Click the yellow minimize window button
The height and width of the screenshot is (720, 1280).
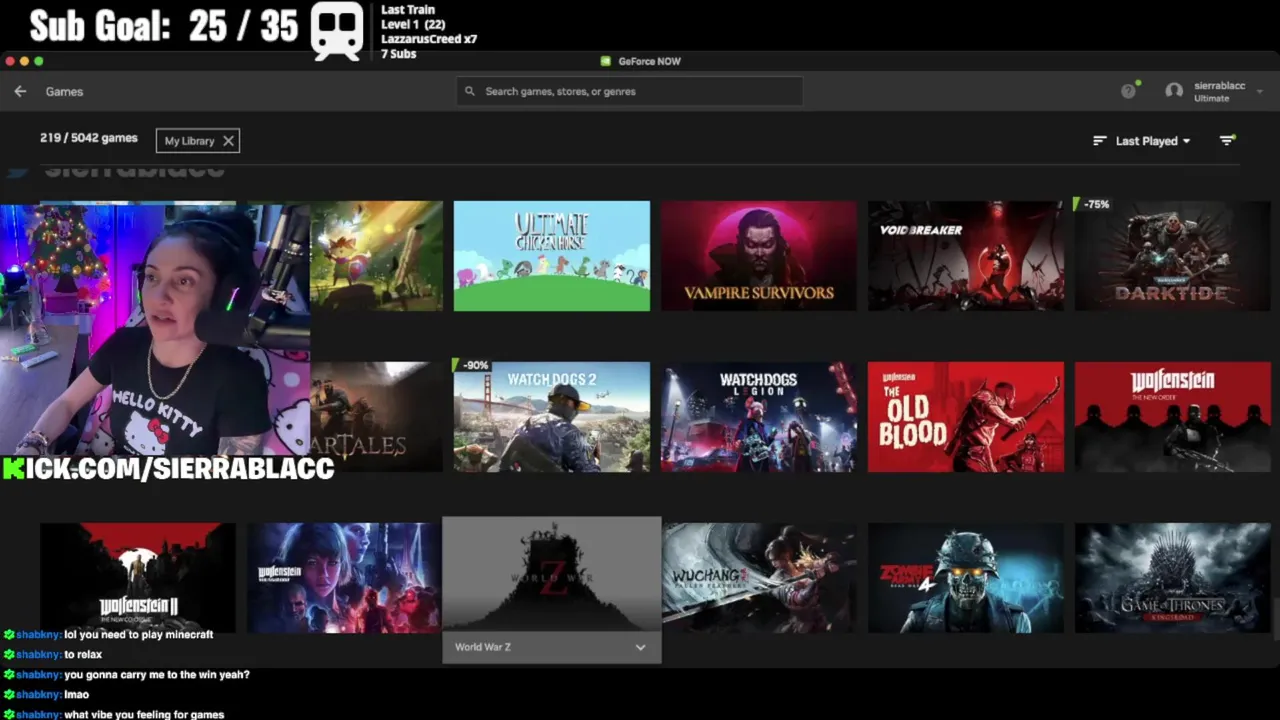point(24,61)
